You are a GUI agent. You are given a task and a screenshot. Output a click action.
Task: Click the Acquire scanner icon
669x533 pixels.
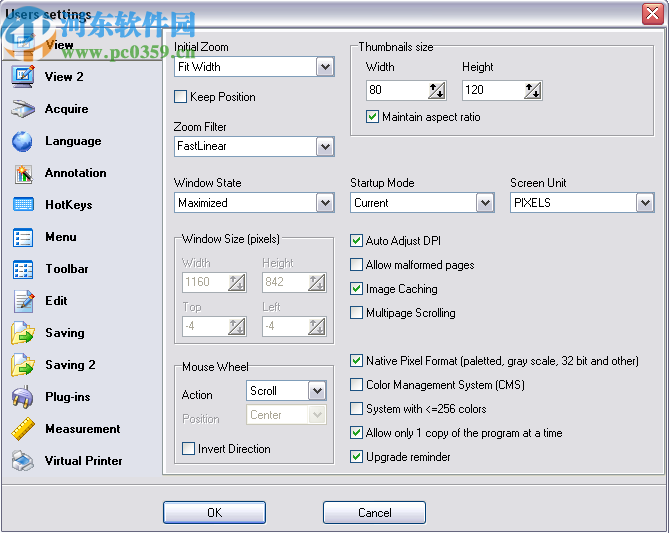[23, 109]
